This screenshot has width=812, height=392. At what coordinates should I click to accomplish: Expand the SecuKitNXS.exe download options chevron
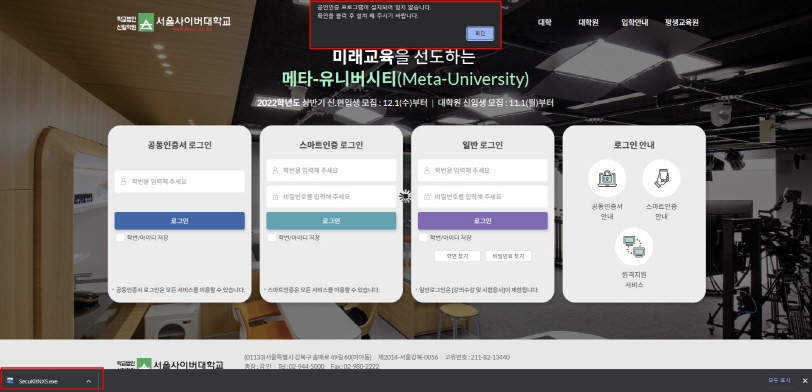[x=89, y=381]
